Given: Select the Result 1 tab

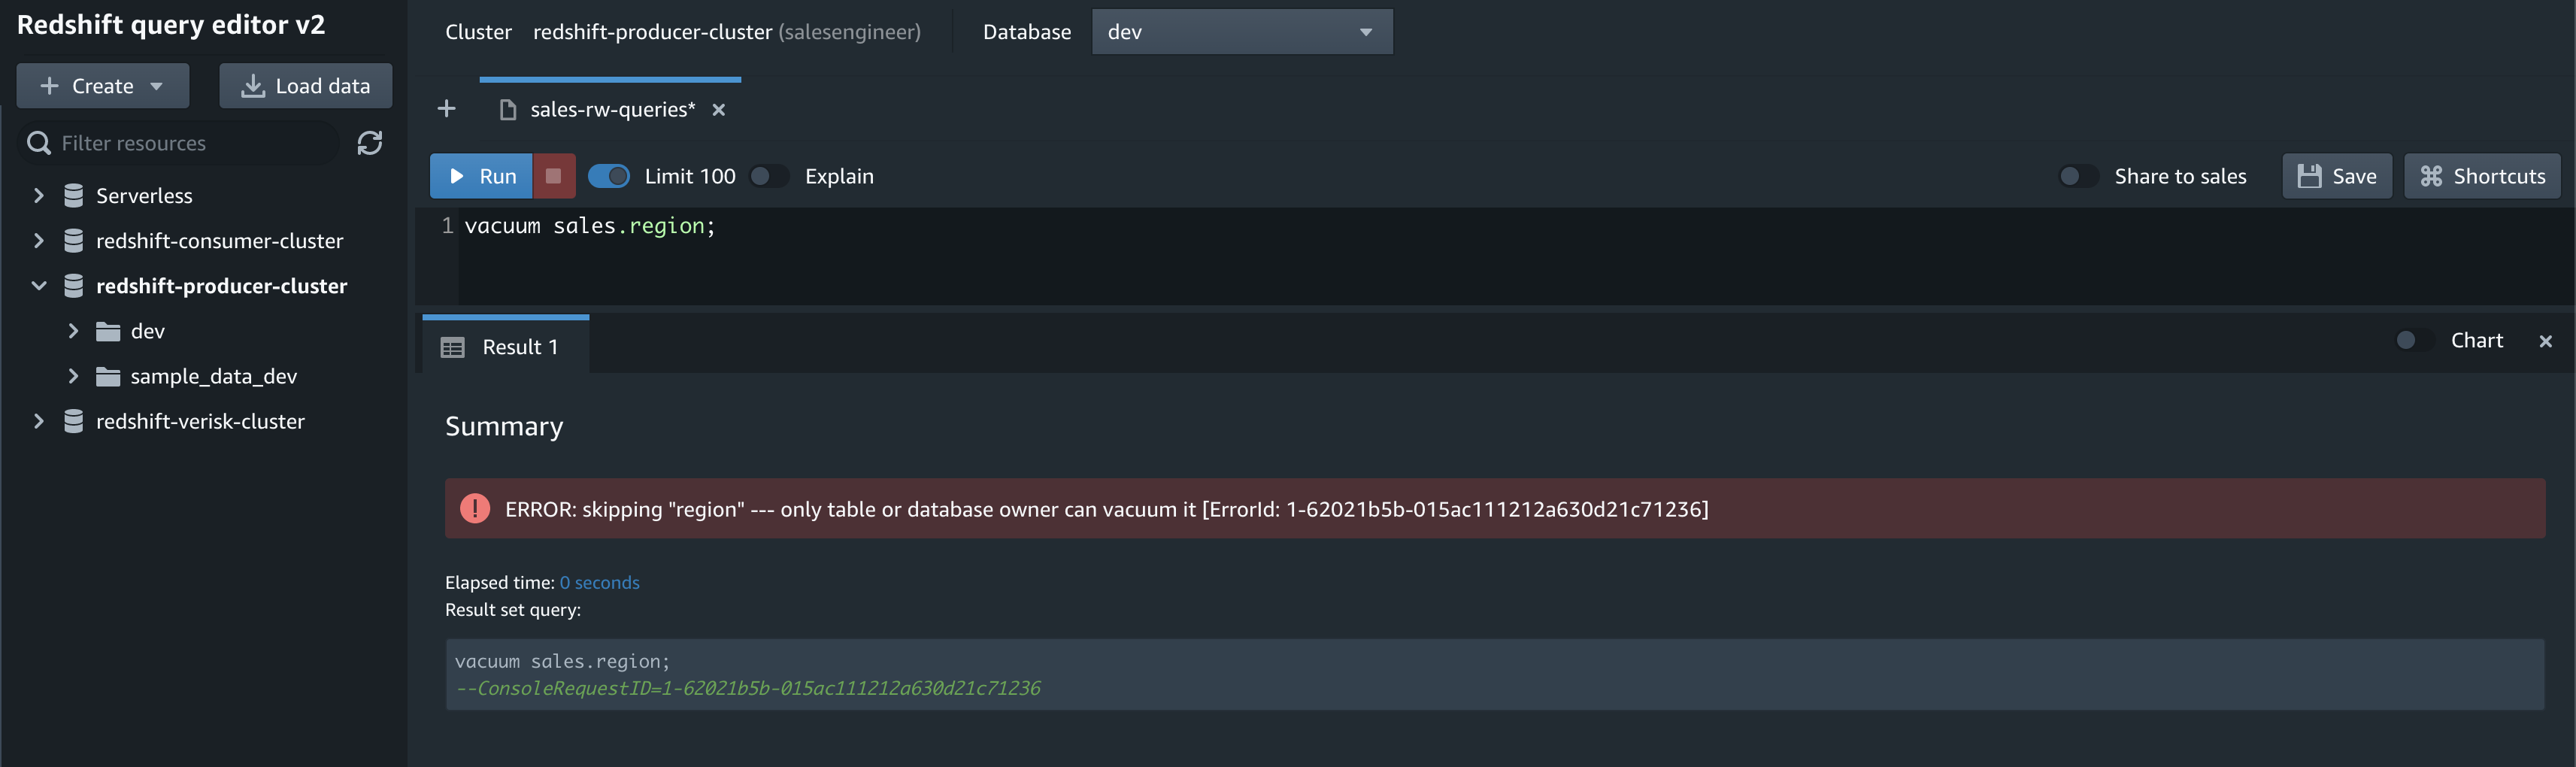Looking at the screenshot, I should point(506,346).
